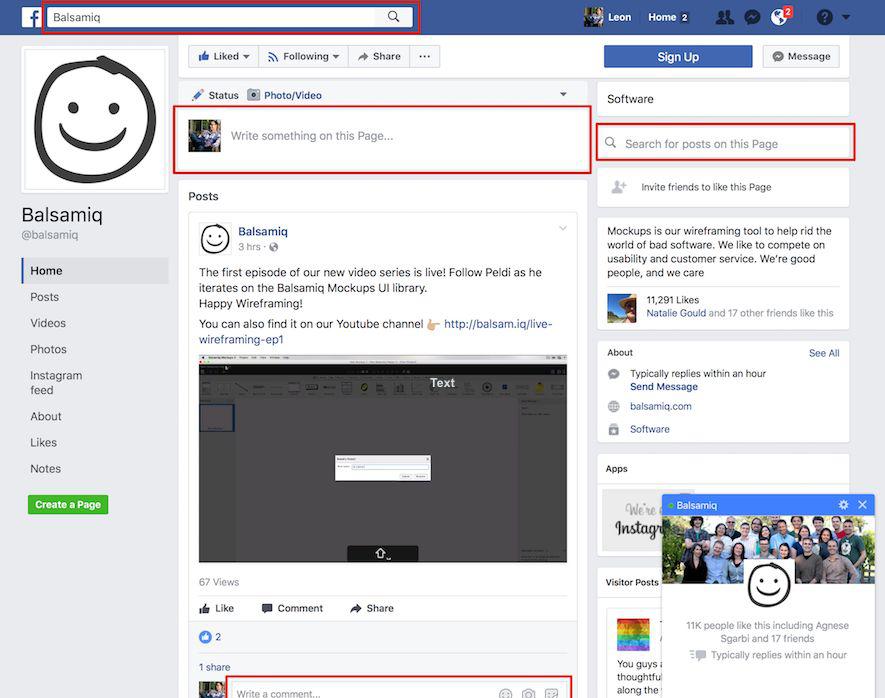Viewport: 885px width, 698px height.
Task: Click the invite friends person icon
Action: coord(619,187)
